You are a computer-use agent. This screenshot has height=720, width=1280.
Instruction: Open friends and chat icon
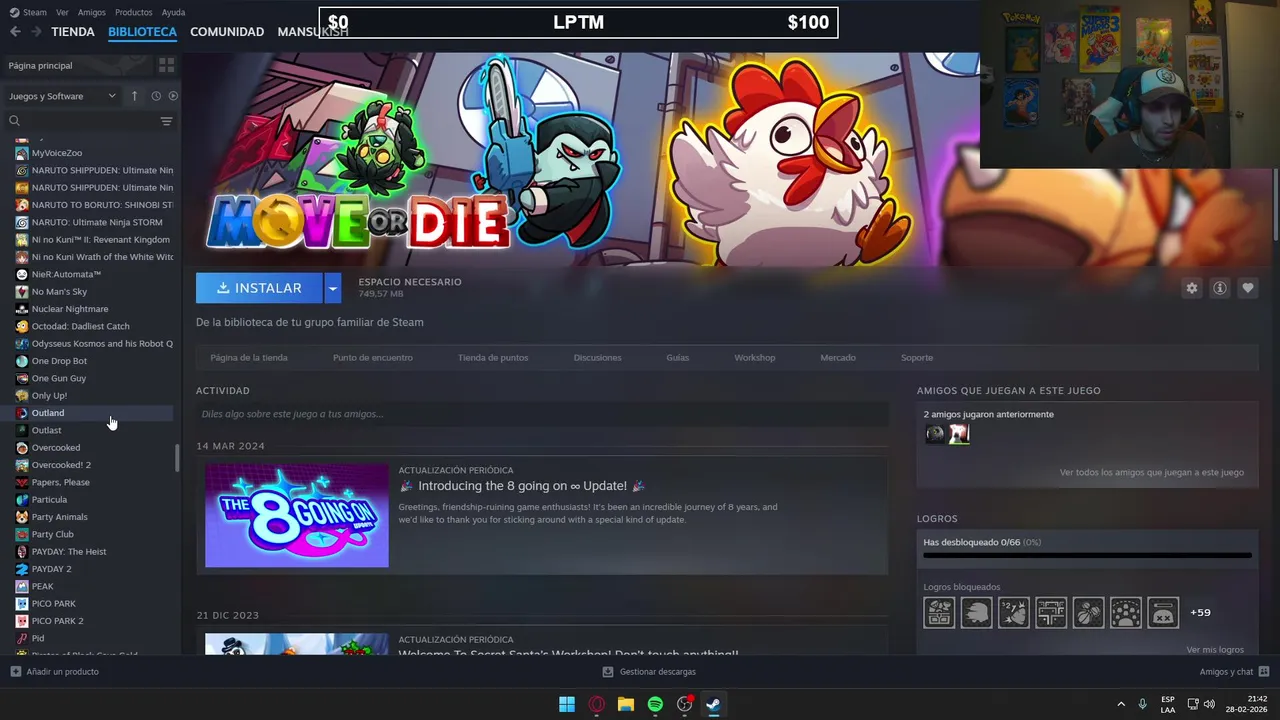(1264, 672)
